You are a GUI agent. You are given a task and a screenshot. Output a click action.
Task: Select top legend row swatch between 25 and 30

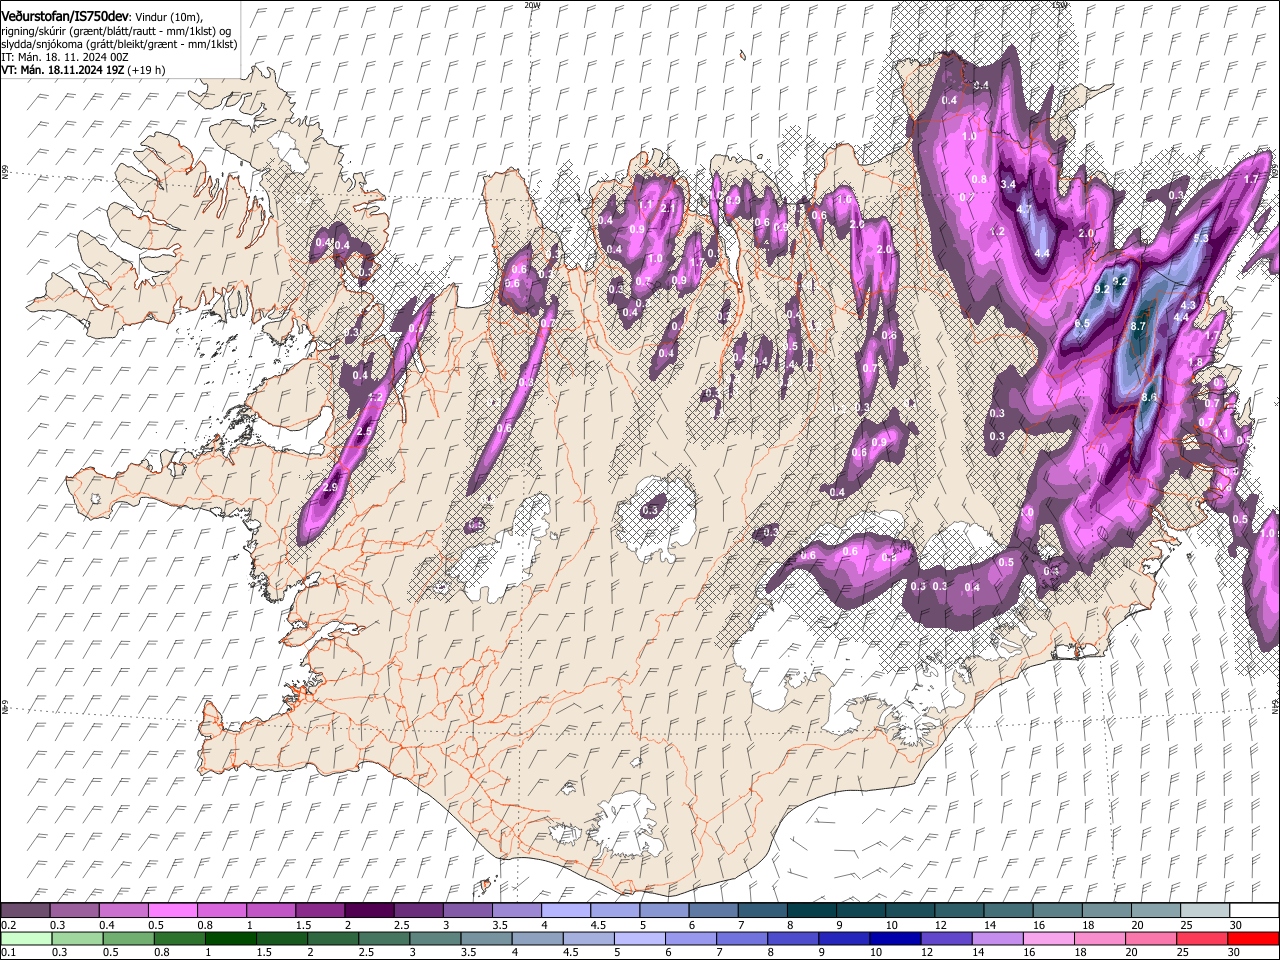point(1204,910)
